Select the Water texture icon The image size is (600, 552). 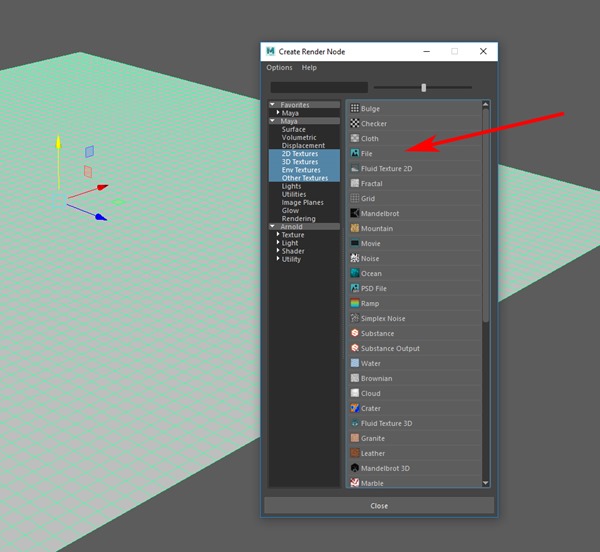pos(355,363)
